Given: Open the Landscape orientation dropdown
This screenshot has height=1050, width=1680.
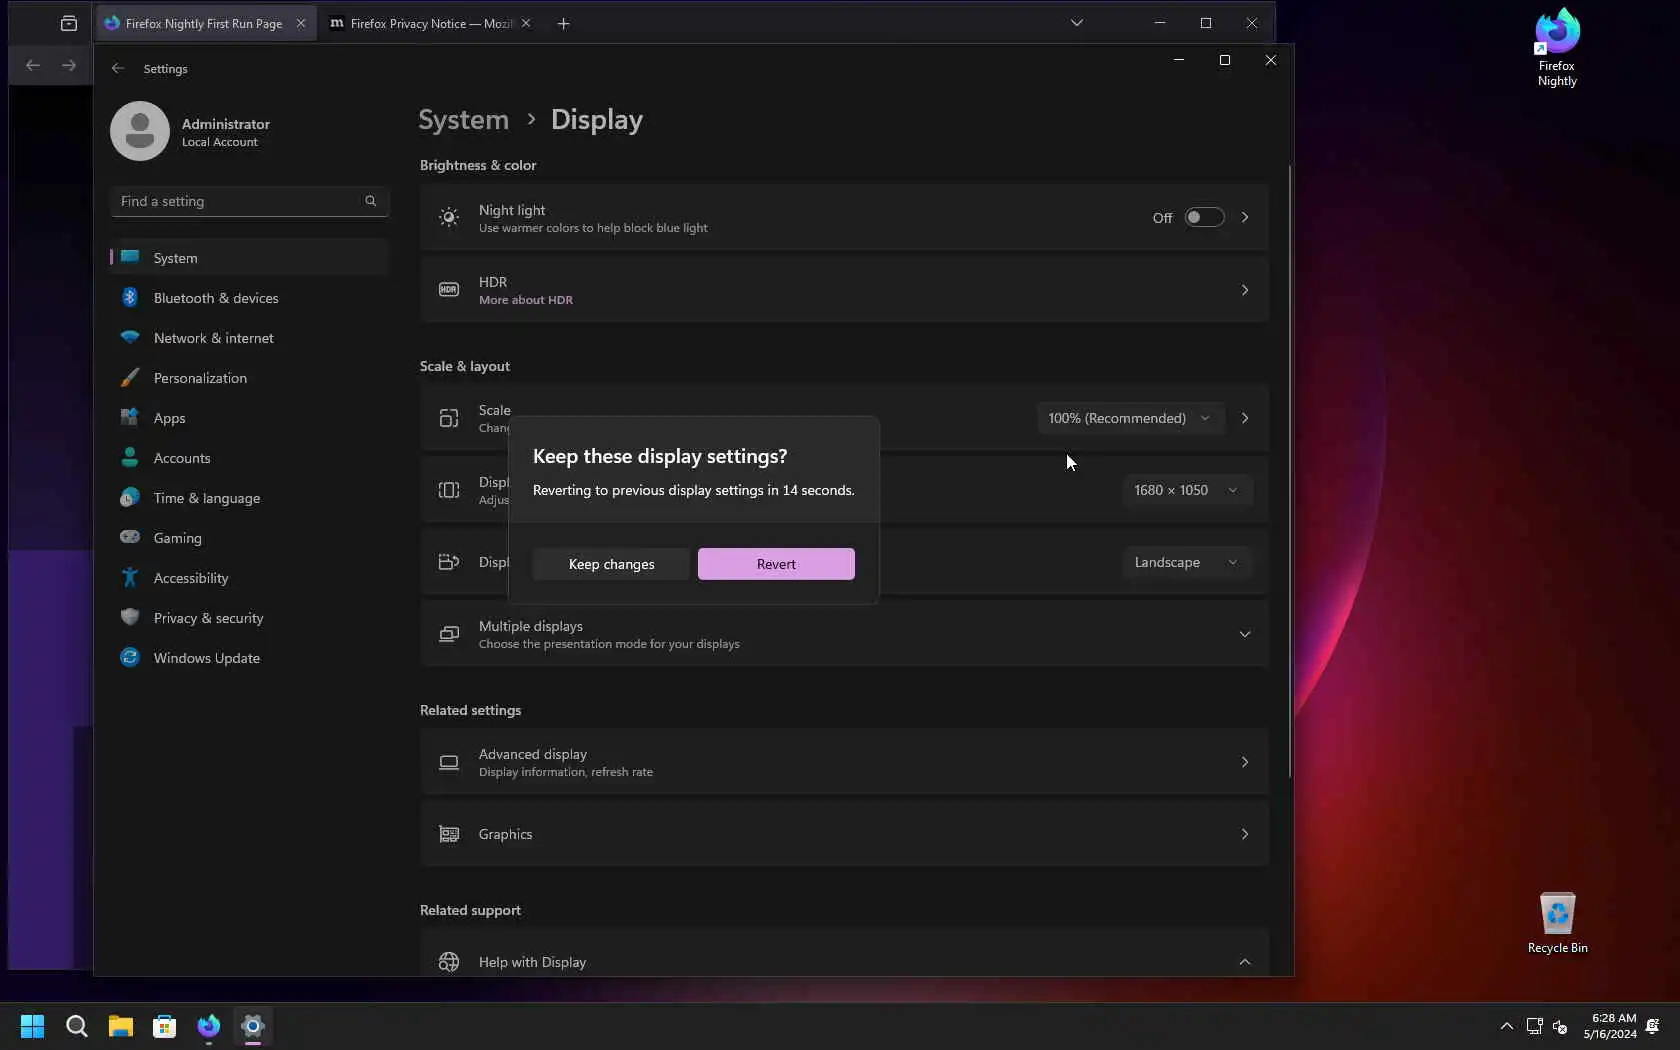Looking at the screenshot, I should [x=1186, y=562].
